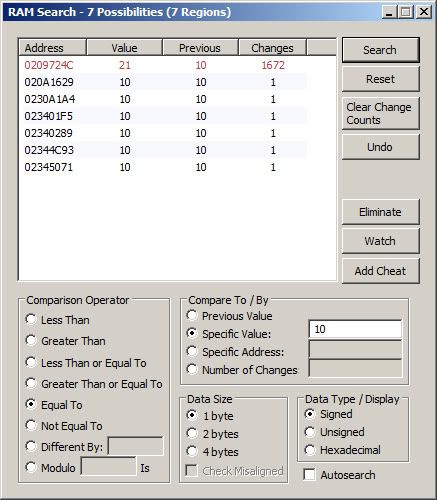Select address row 0209724C

pyautogui.click(x=163, y=65)
